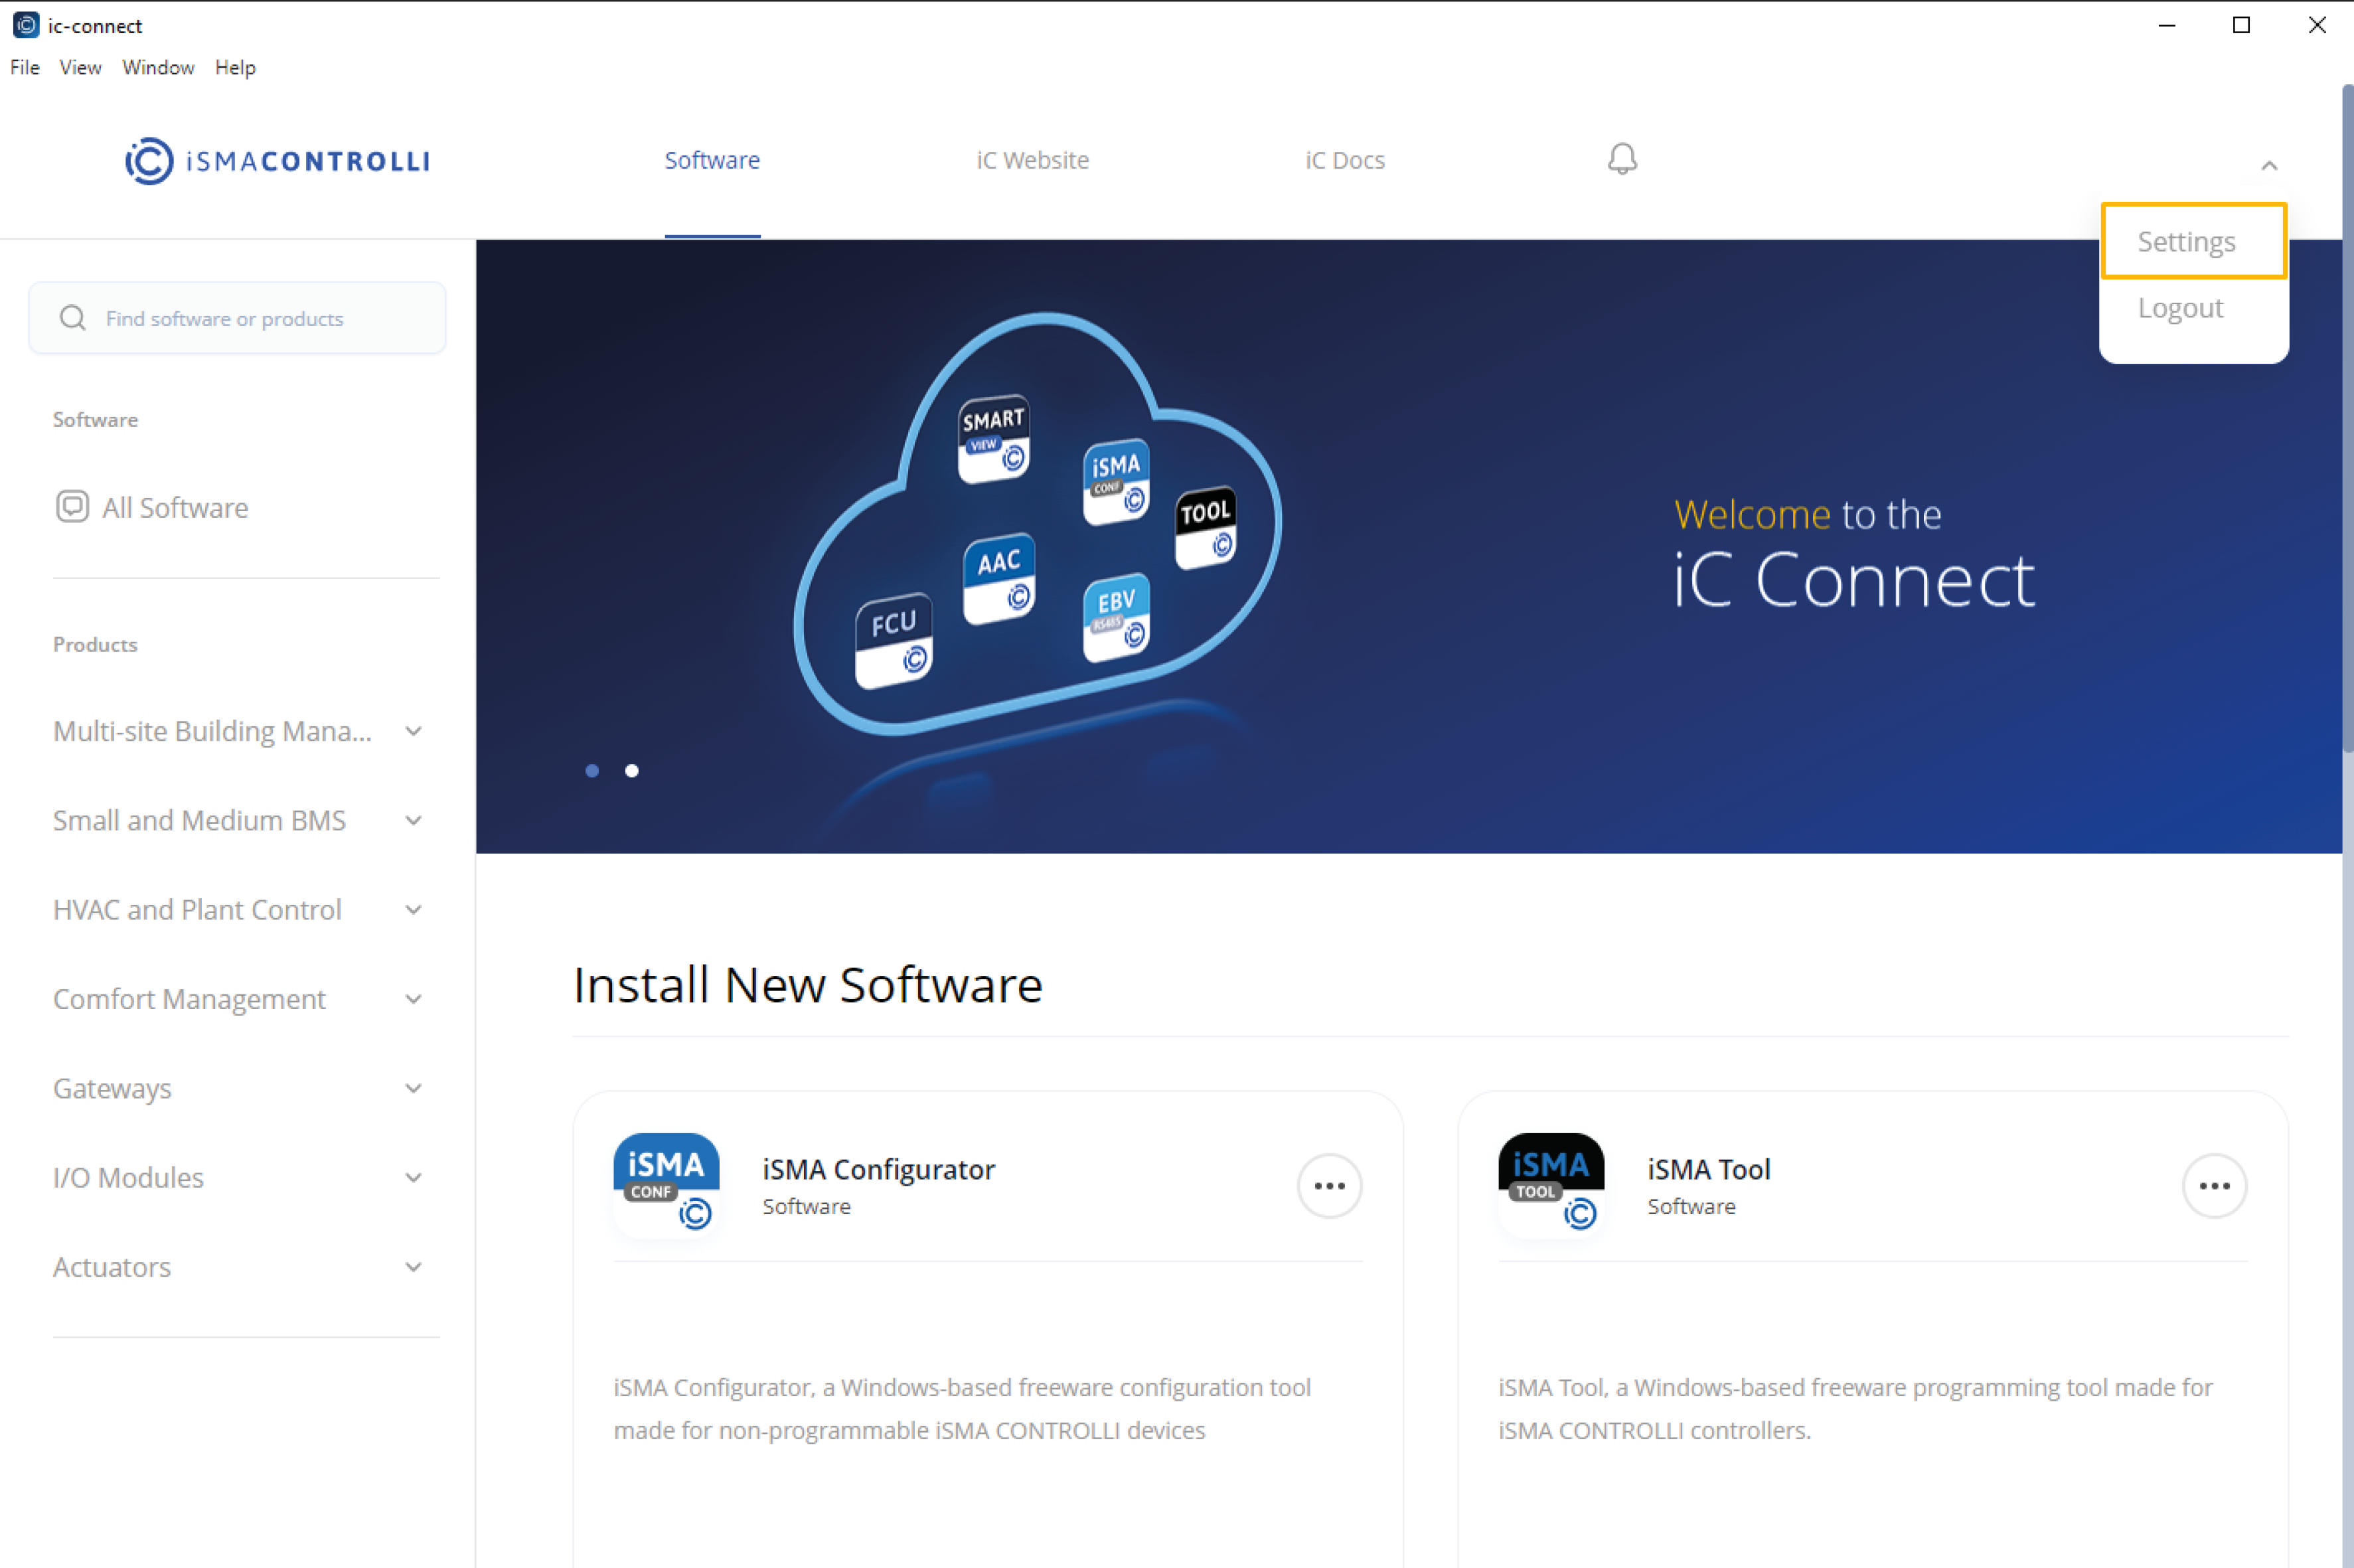Click the iSMA Tool app icon
The image size is (2354, 1568).
[1551, 1185]
